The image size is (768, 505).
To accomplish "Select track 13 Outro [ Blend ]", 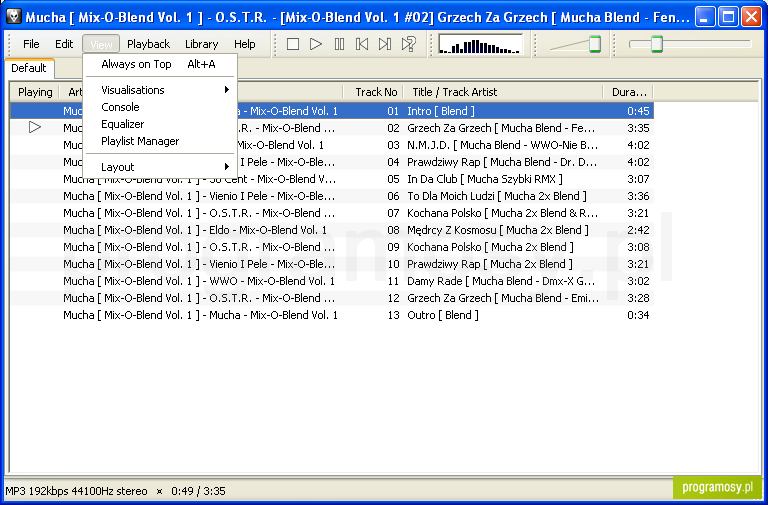I will [332, 315].
